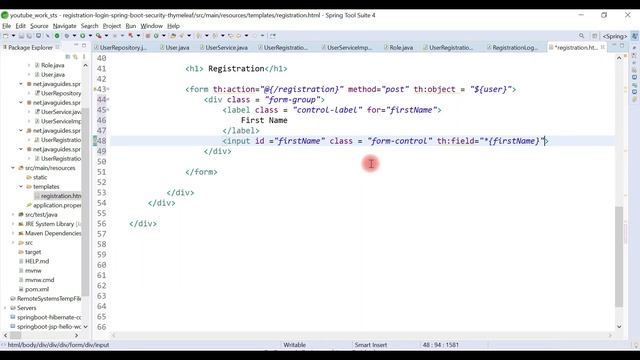Open the Edit menu

coord(20,26)
